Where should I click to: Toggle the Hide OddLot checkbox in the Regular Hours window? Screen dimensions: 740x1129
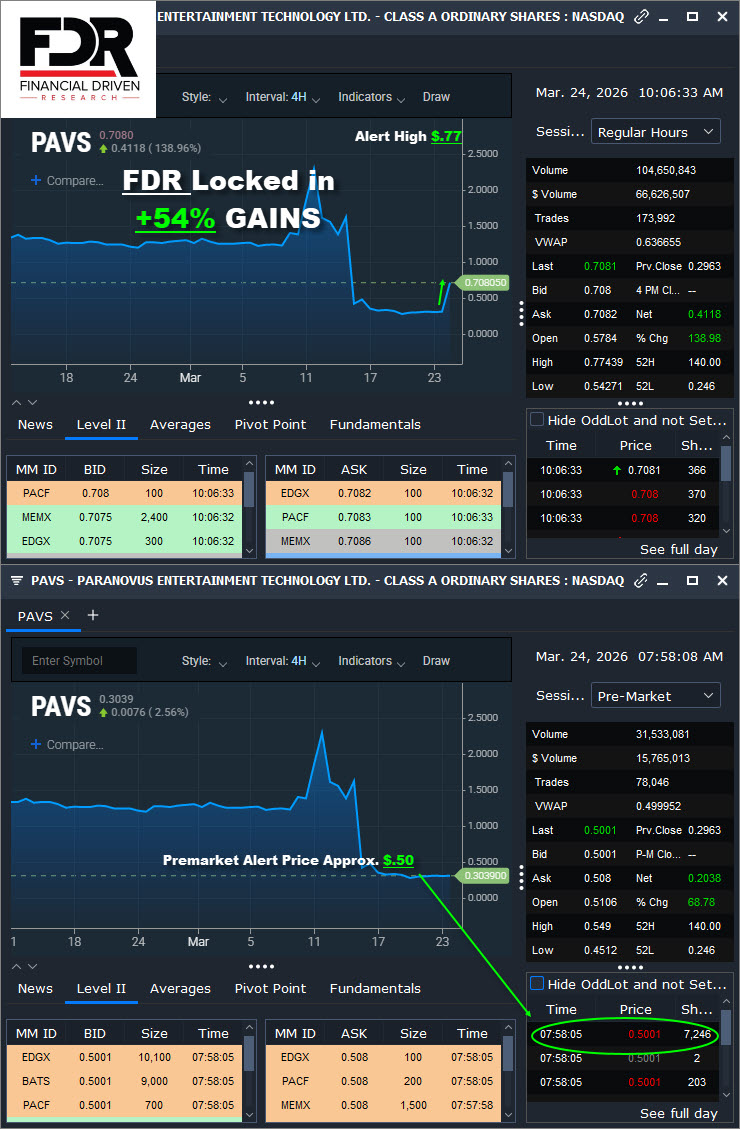537,420
